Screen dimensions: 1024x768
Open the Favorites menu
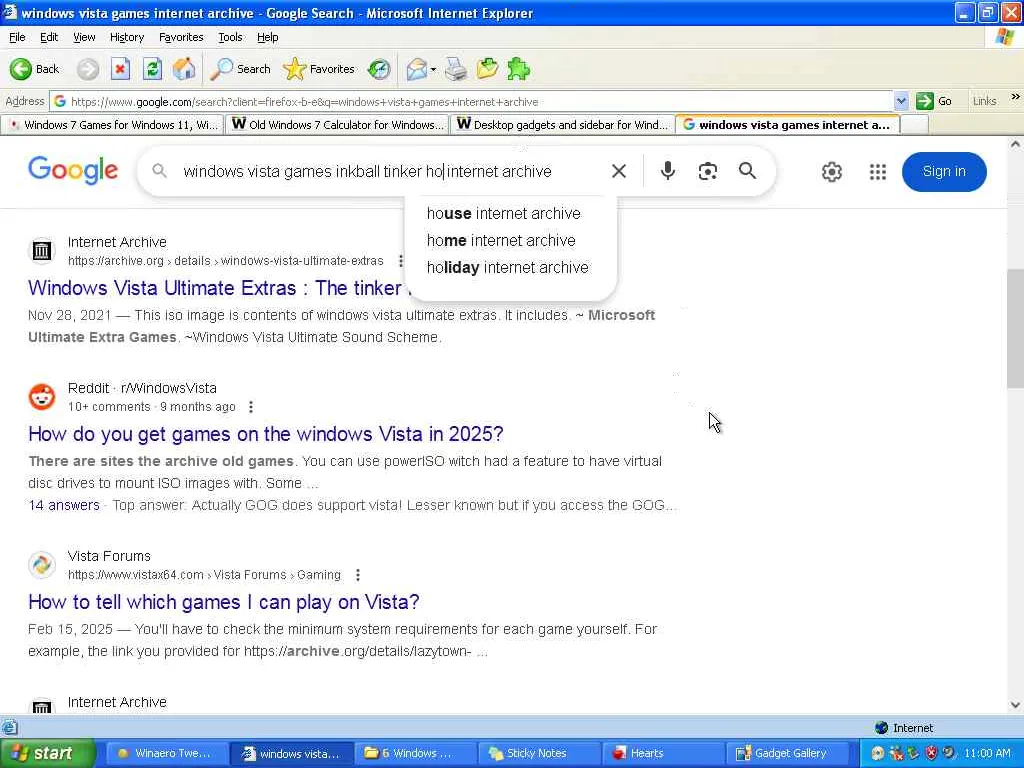pos(181,37)
